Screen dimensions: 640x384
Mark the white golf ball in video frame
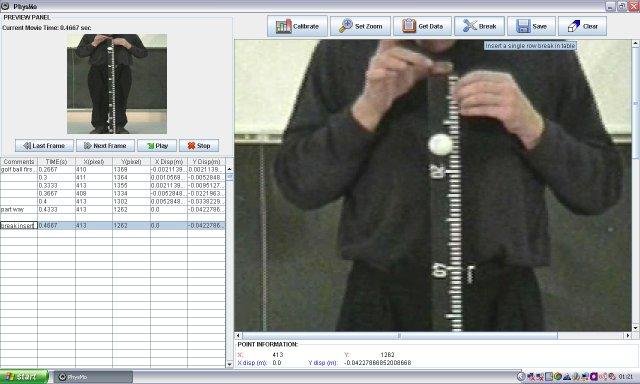440,144
